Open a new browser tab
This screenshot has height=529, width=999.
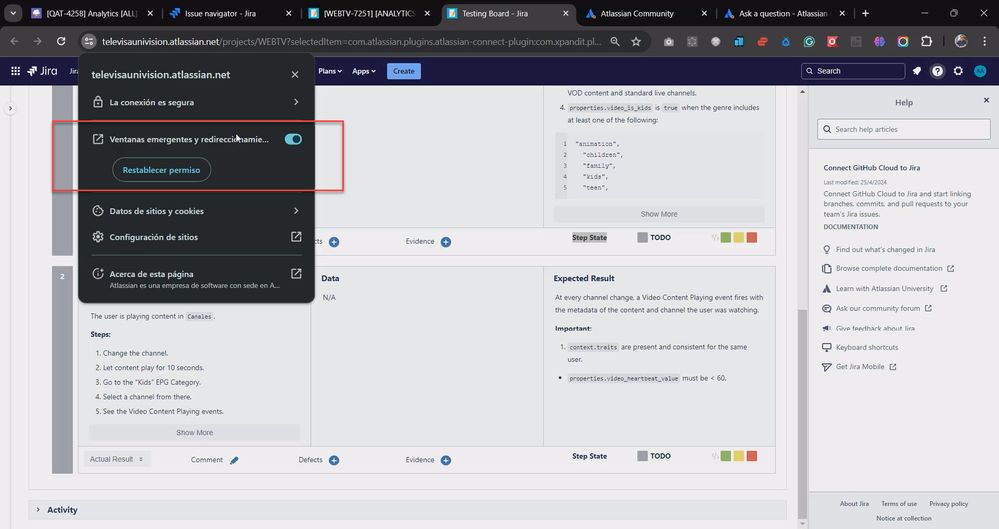coord(865,13)
